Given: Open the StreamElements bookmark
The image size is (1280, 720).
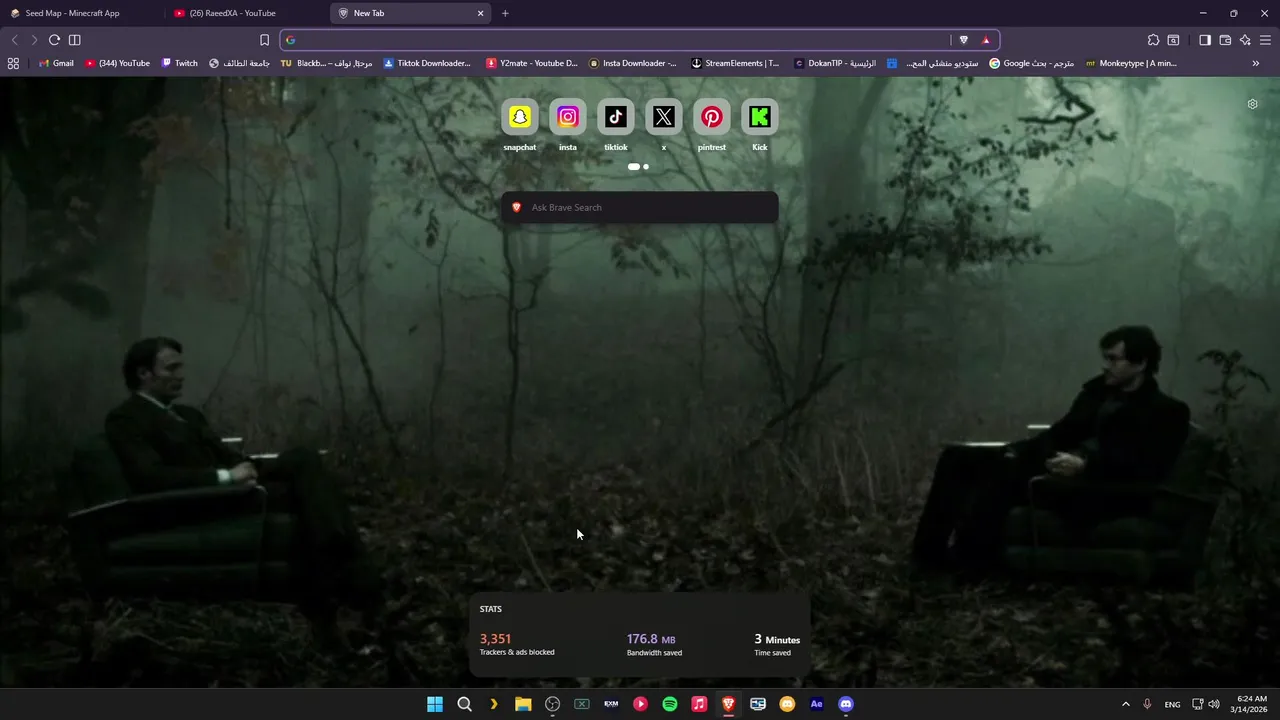Looking at the screenshot, I should tap(735, 63).
